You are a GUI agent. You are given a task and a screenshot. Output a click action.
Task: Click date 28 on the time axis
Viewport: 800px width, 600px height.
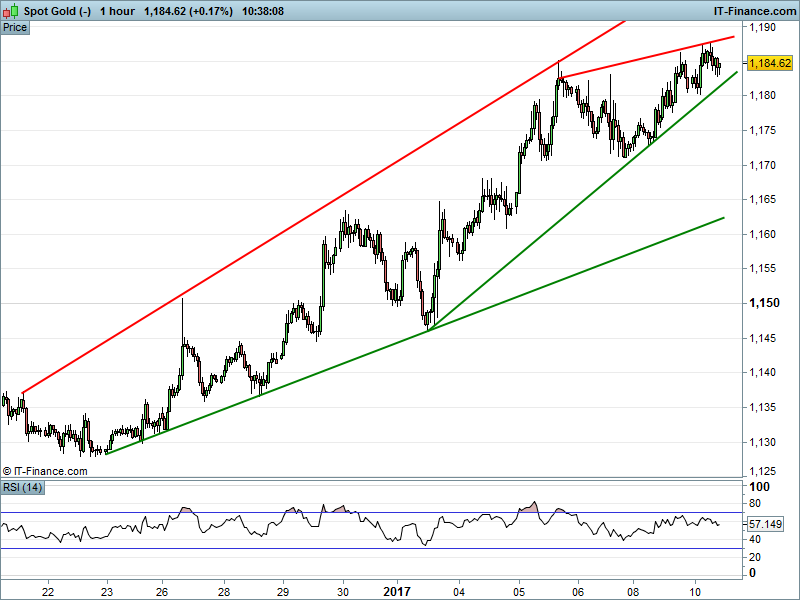(x=224, y=592)
